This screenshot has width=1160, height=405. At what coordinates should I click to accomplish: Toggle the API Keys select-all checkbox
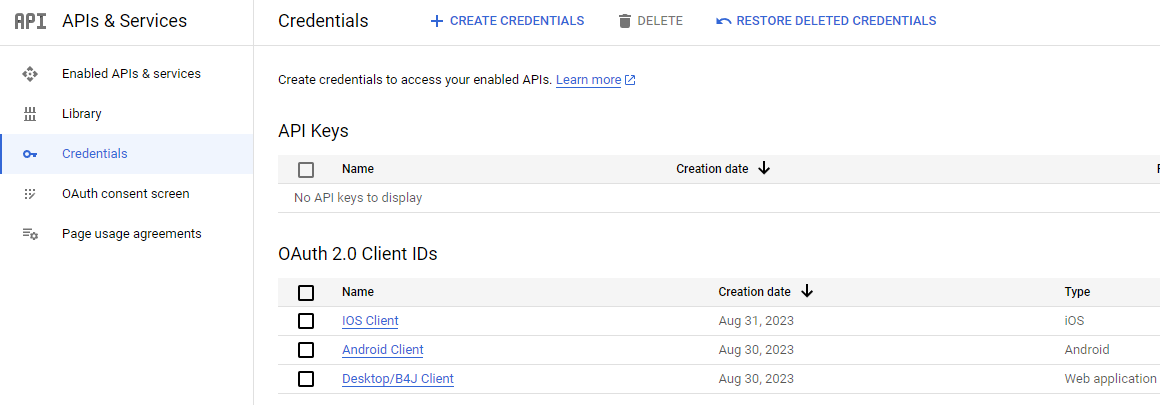tap(306, 170)
